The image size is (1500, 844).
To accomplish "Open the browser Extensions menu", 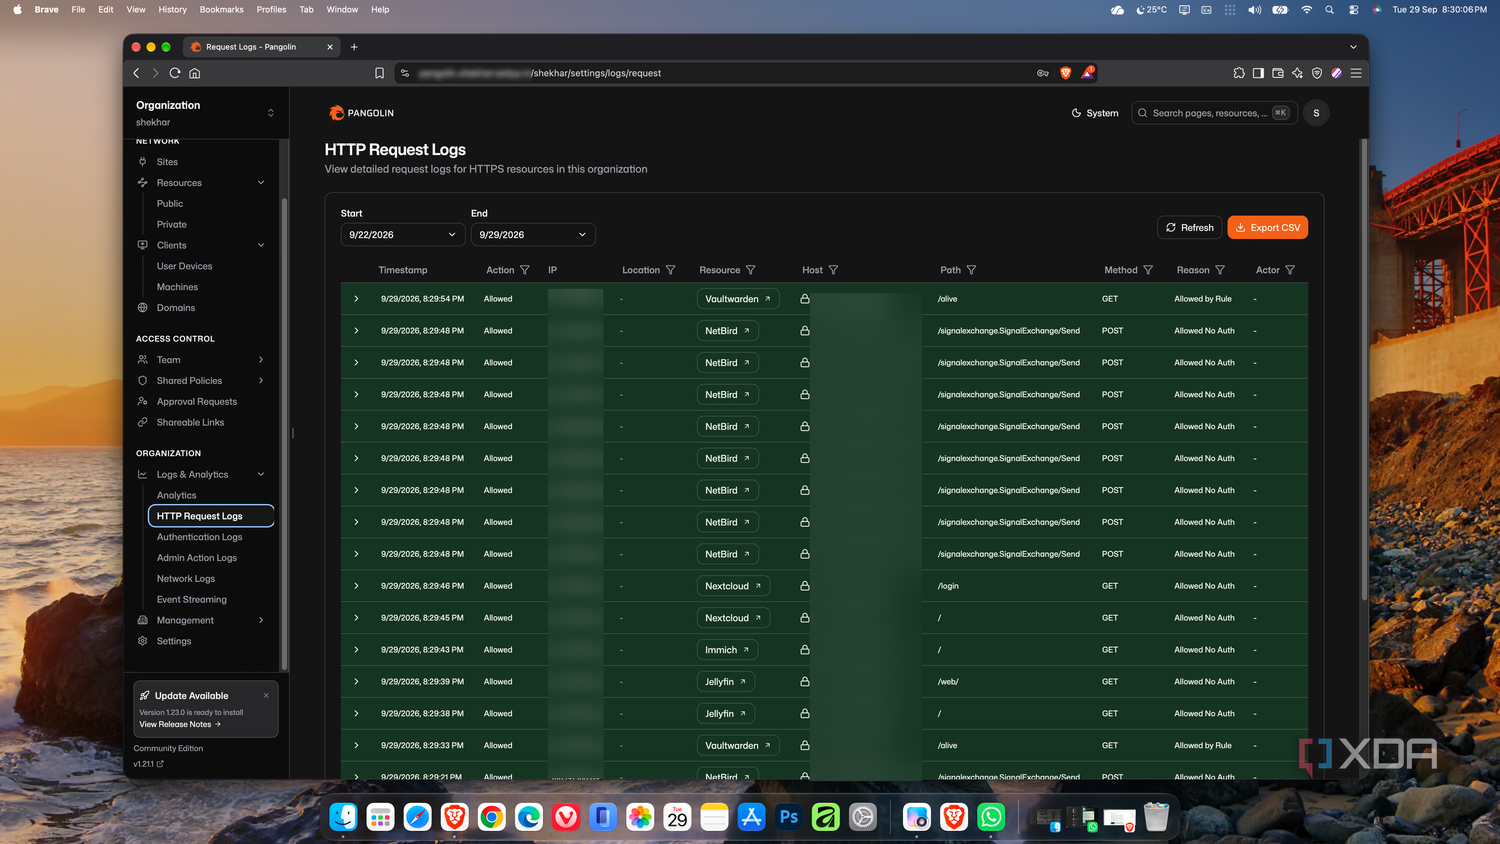I will (1239, 73).
